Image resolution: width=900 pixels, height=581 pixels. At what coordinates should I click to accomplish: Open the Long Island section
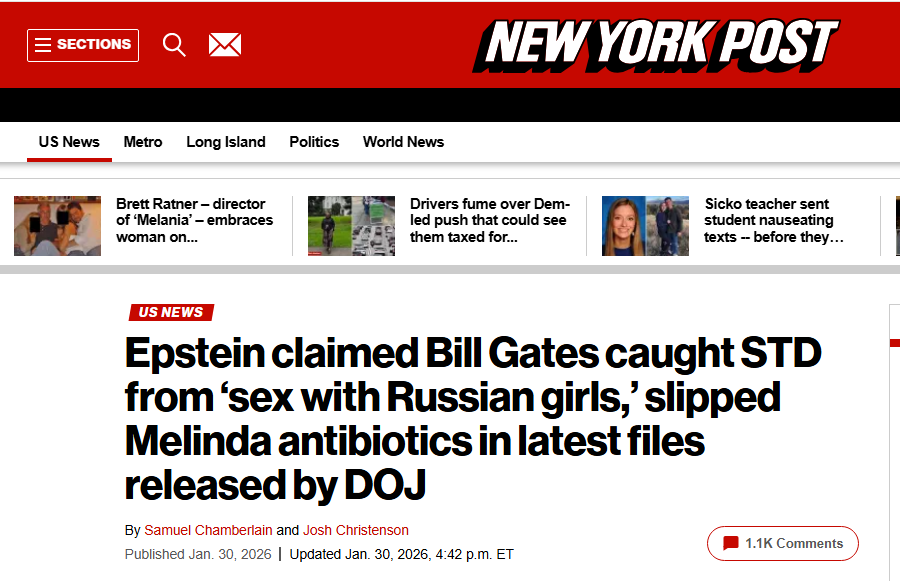coord(226,142)
